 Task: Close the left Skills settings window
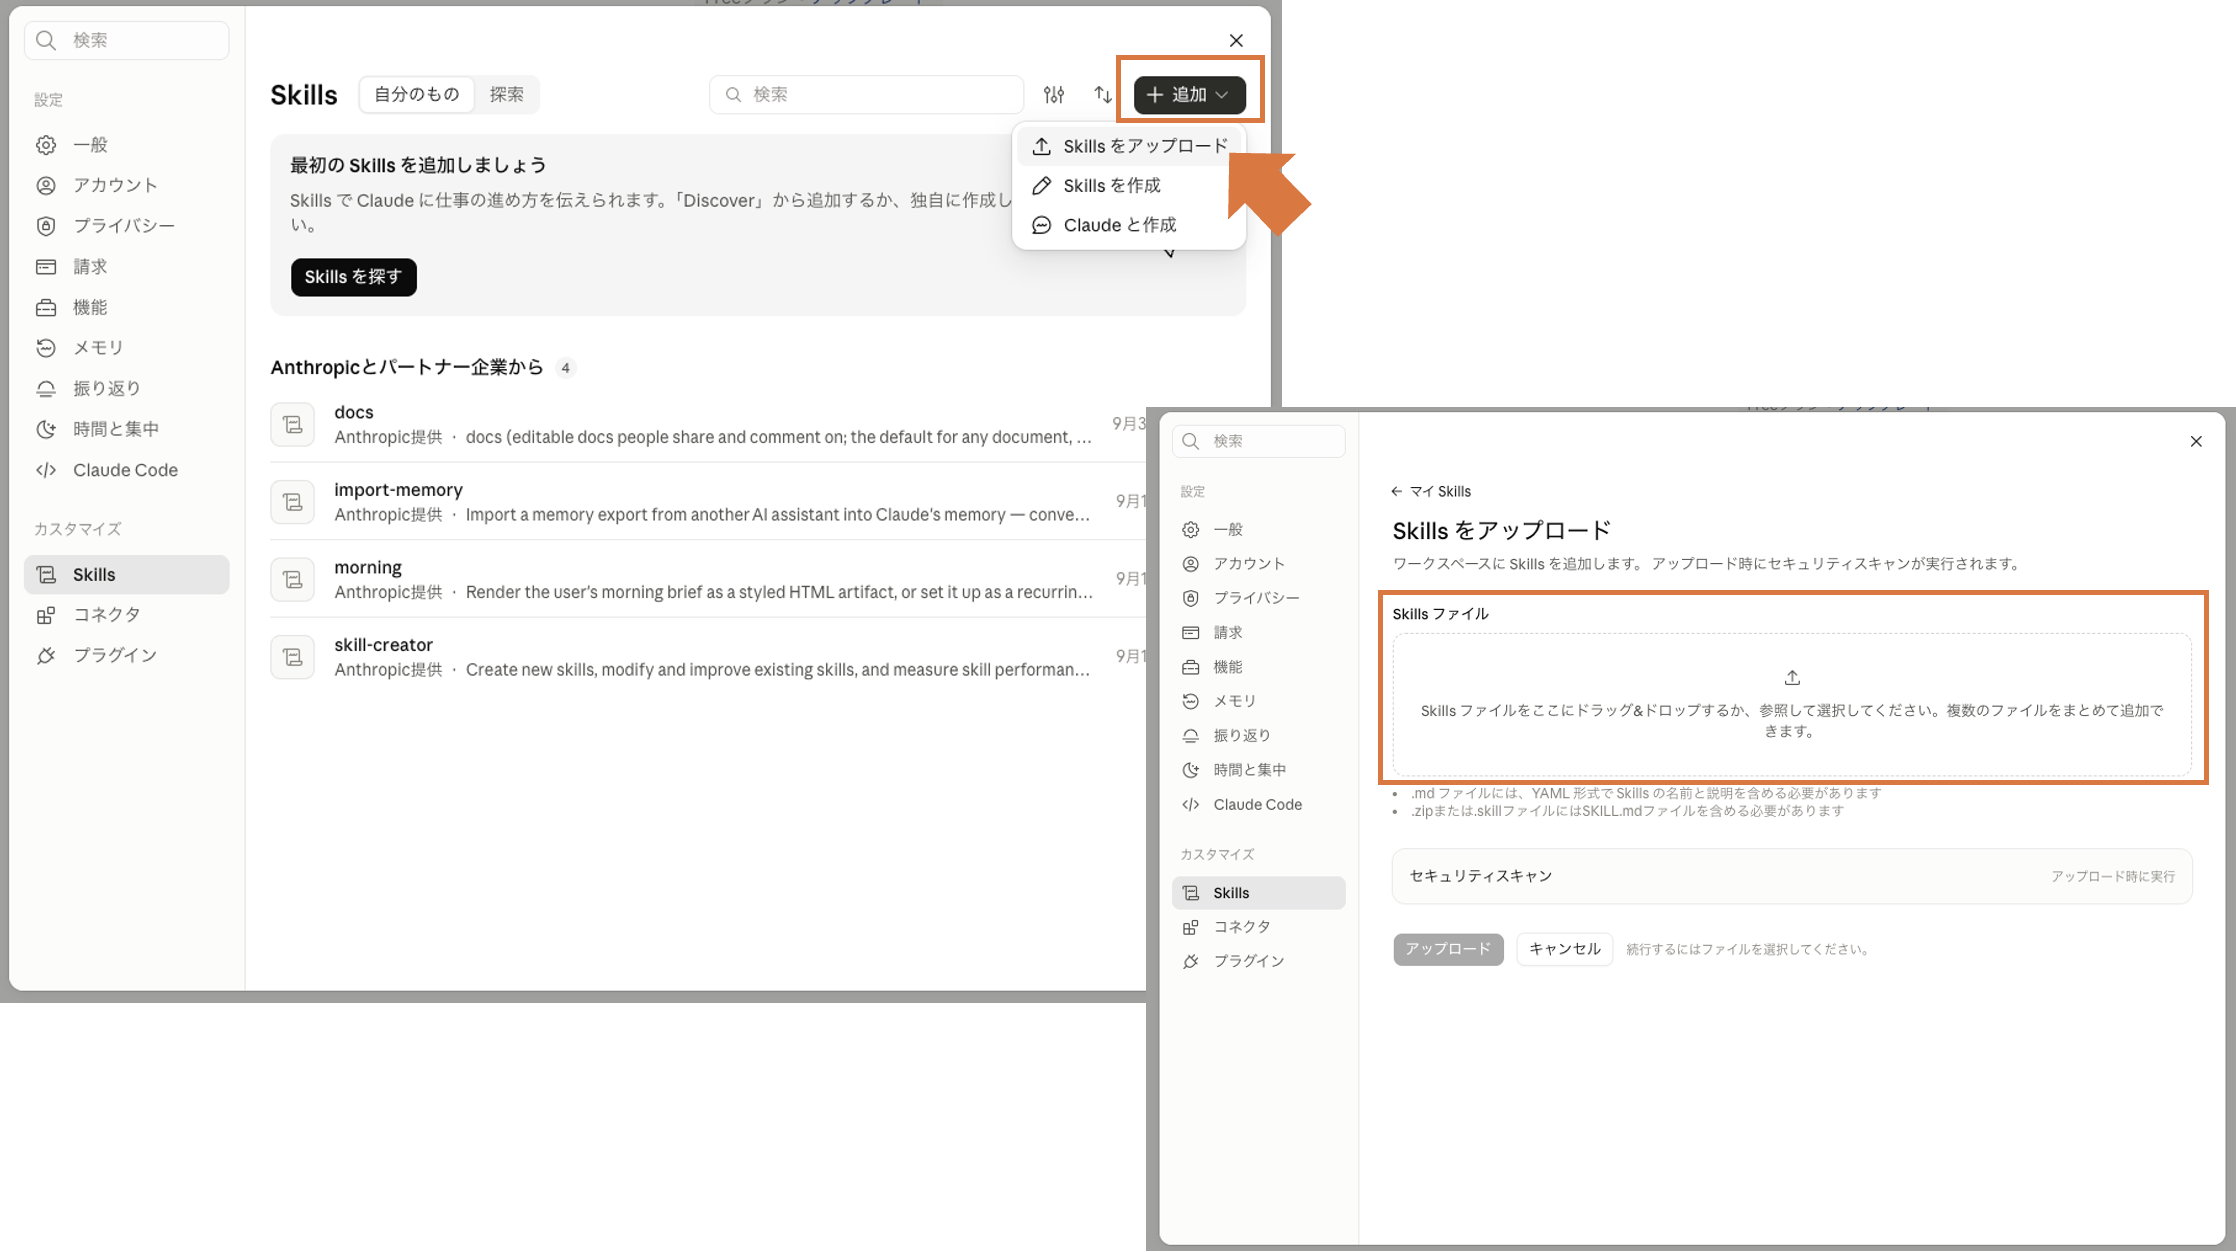1236,40
